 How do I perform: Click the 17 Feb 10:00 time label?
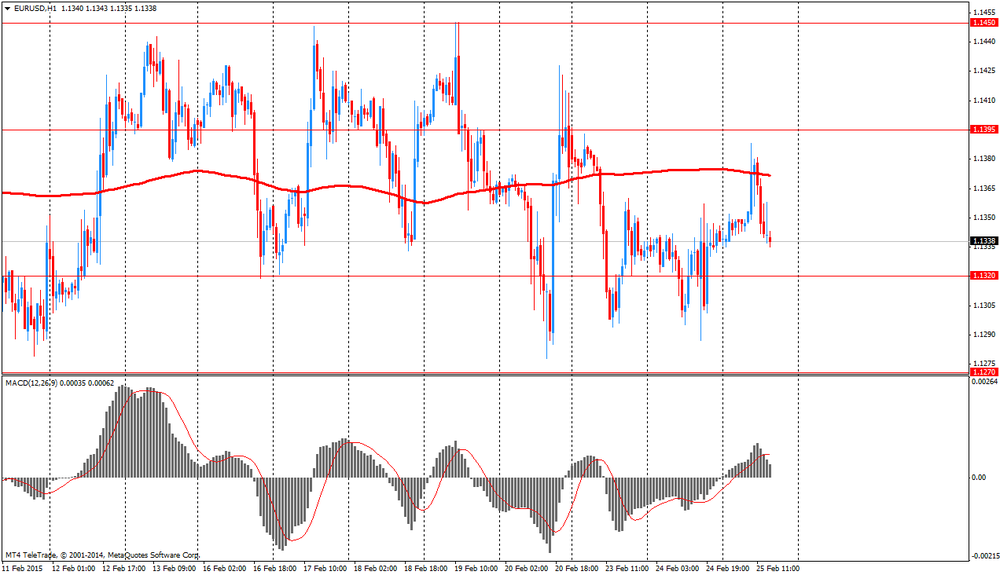[325, 569]
